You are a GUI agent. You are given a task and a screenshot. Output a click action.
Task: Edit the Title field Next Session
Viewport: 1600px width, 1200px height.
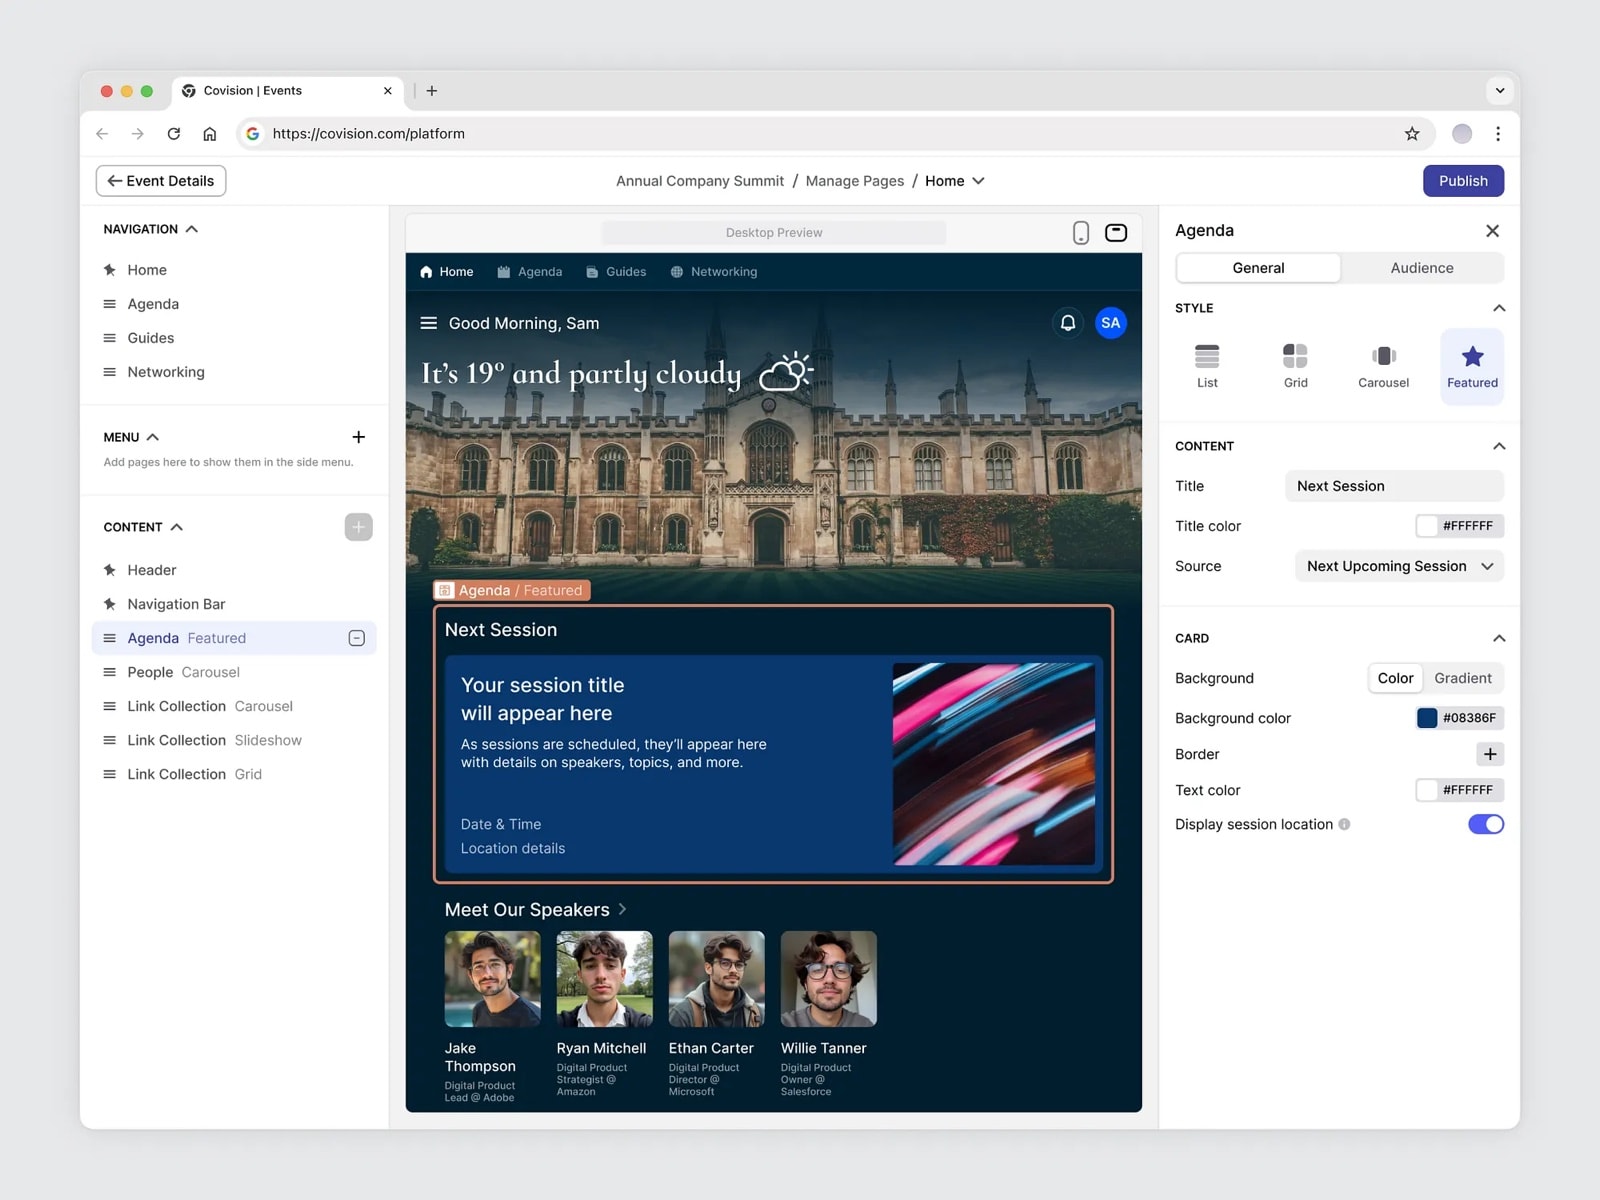click(1394, 486)
